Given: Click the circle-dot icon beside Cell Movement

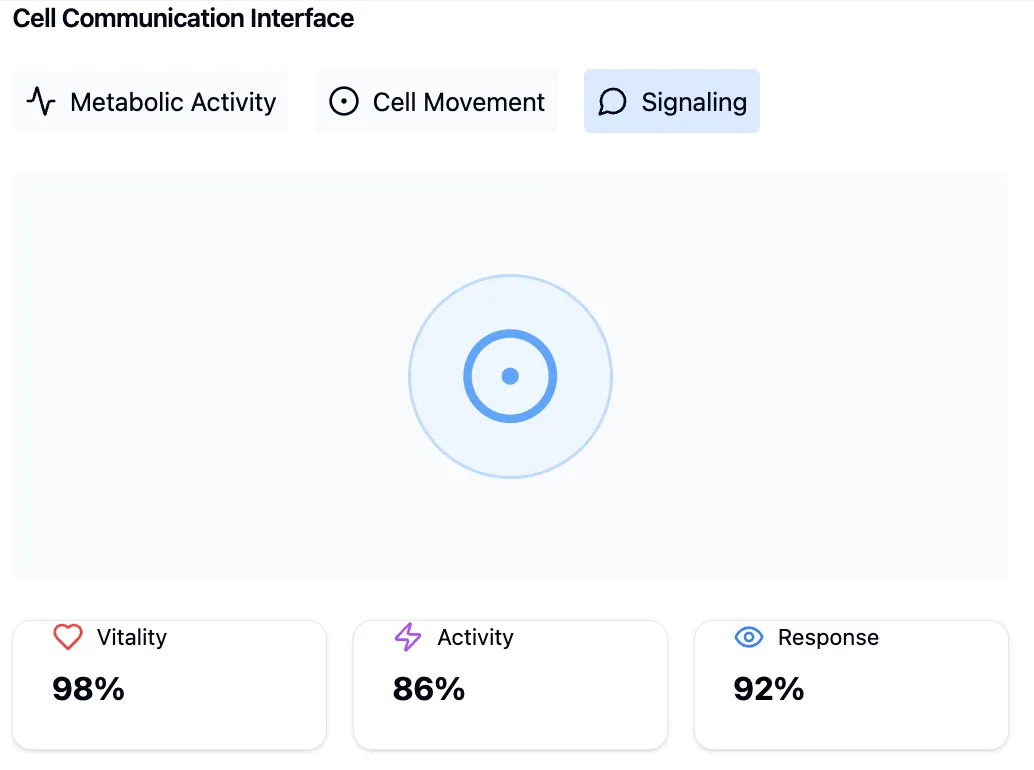Looking at the screenshot, I should [x=344, y=102].
